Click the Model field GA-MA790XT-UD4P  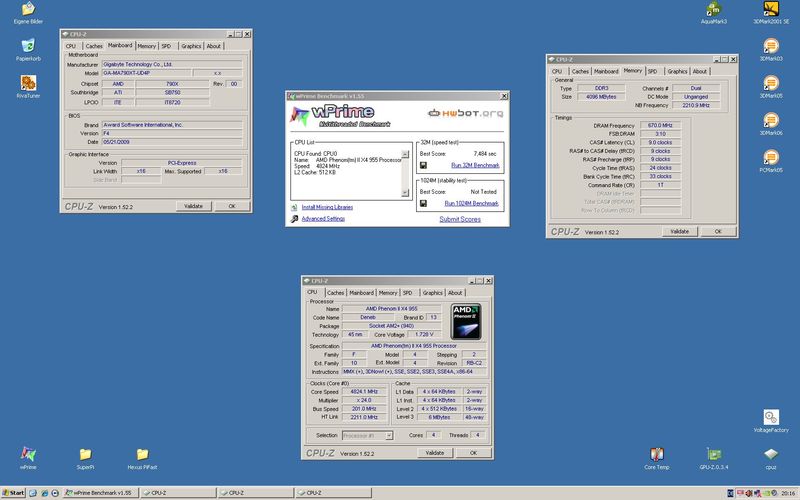tap(146, 73)
